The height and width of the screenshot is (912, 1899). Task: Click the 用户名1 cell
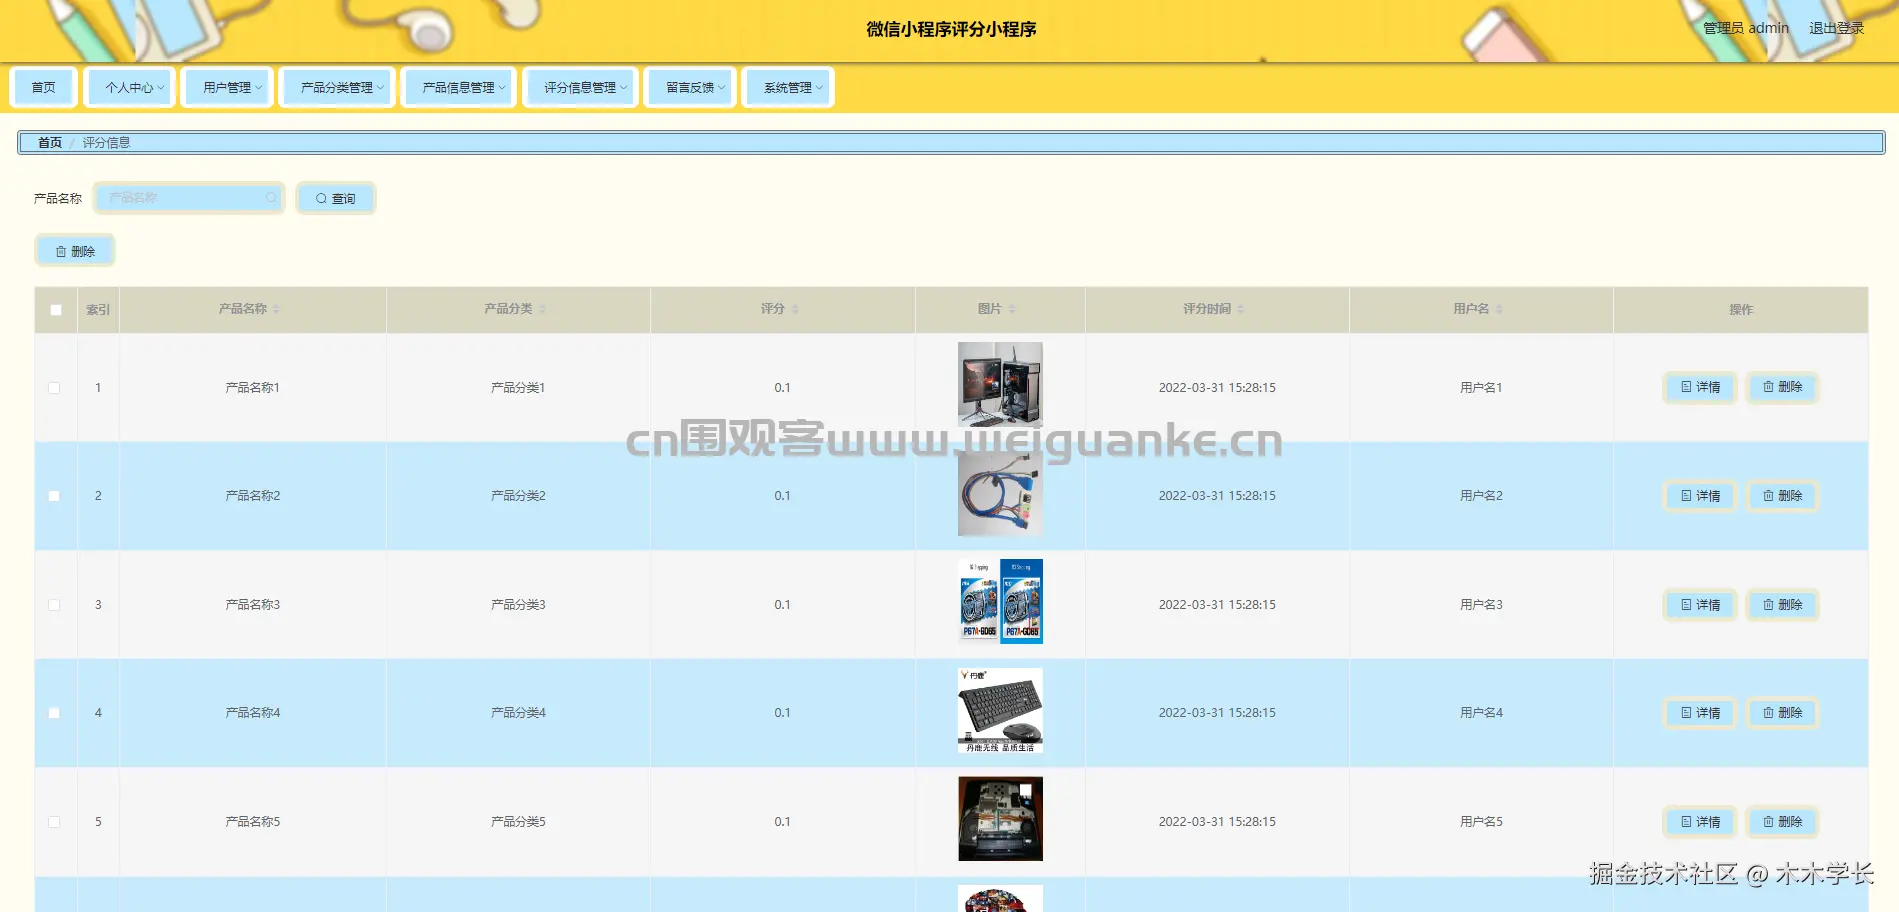1481,388
